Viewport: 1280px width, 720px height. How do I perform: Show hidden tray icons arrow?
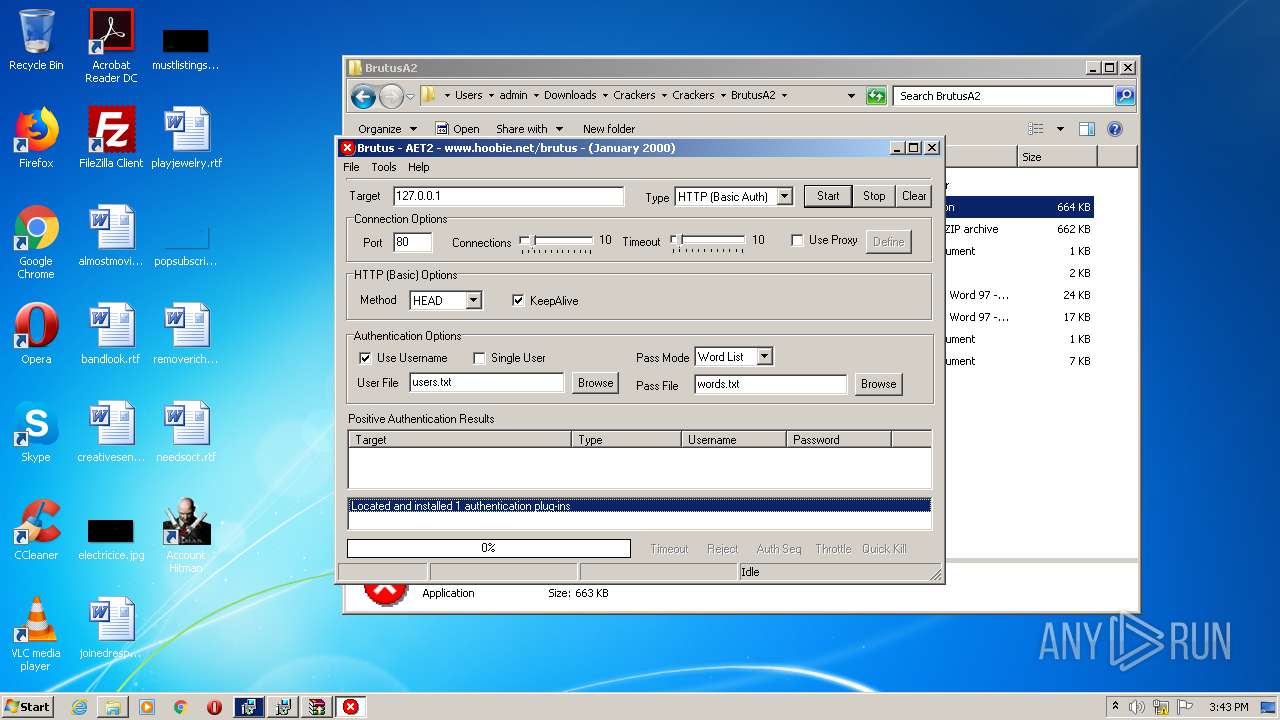tap(1115, 707)
